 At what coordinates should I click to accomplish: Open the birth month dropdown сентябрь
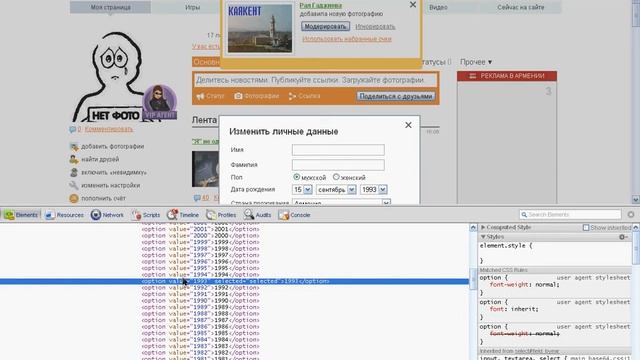(336, 190)
